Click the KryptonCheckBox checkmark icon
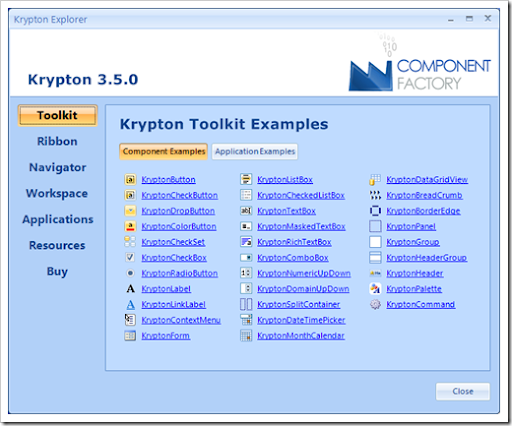 tap(130, 258)
